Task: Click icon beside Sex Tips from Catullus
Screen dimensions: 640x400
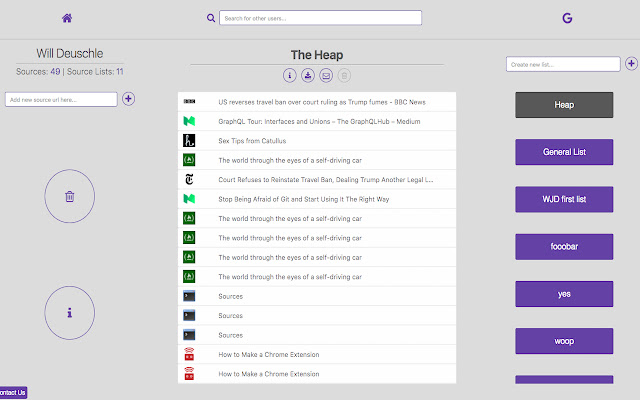Action: (189, 140)
